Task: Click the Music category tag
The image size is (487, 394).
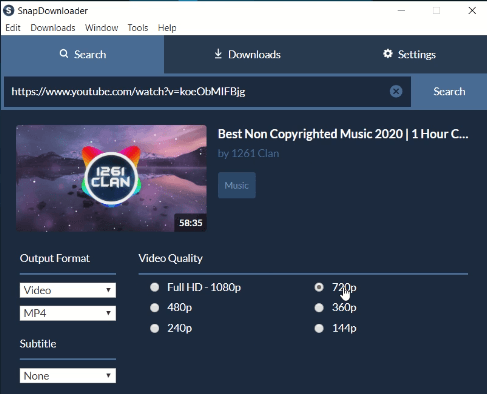Action: 237,185
